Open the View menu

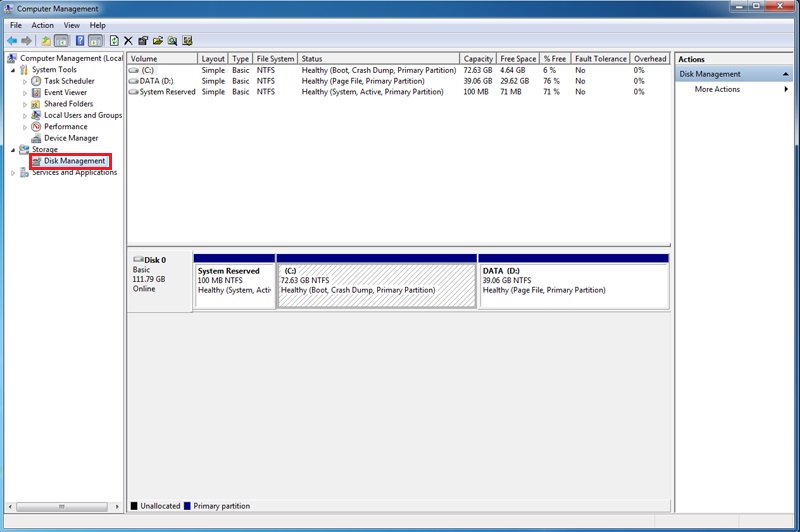pos(71,25)
